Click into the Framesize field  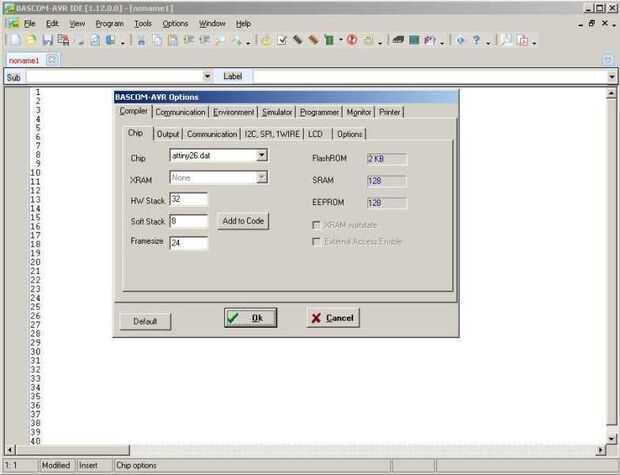[189, 243]
